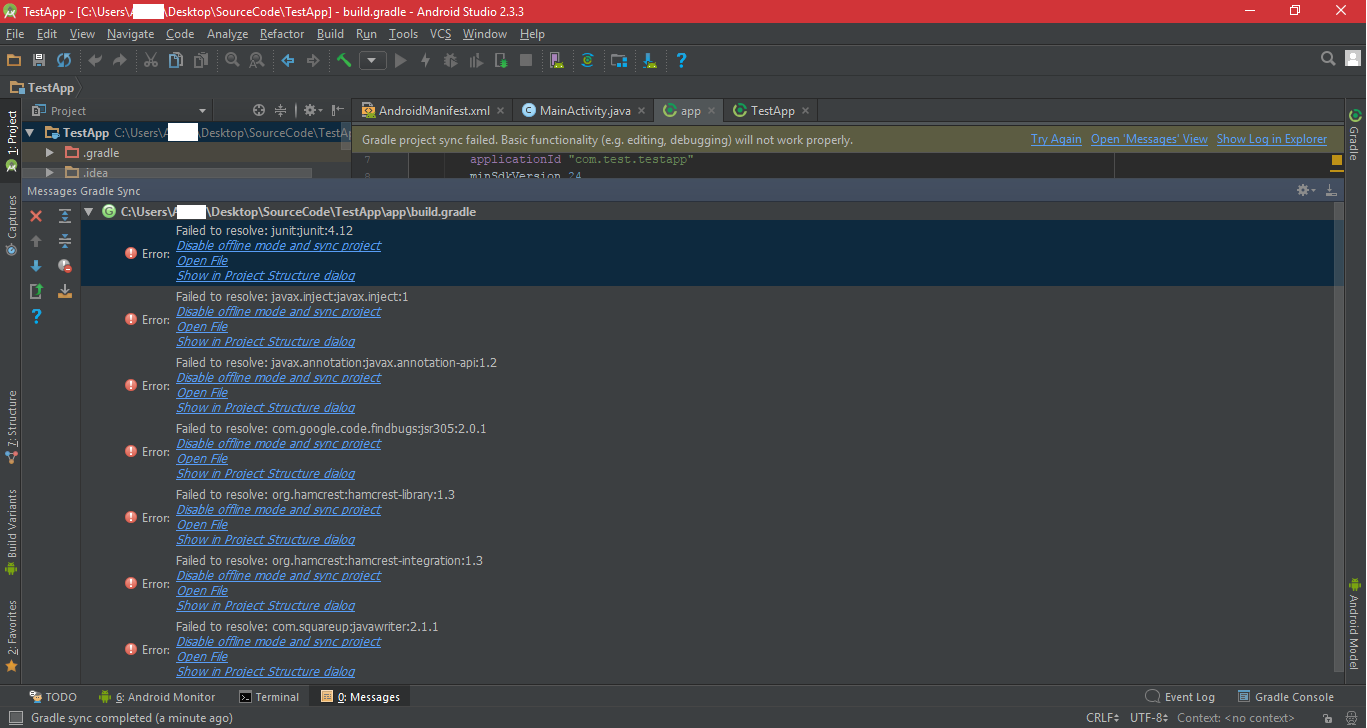
Task: Click Disable offline mode link for junit error
Action: pos(278,246)
